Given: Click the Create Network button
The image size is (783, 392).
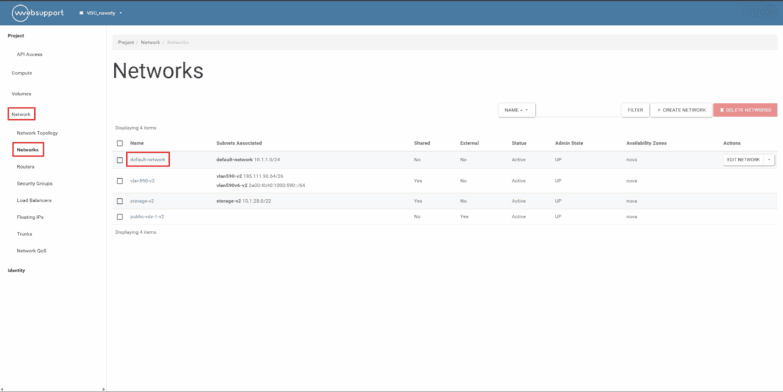Looking at the screenshot, I should coord(681,110).
